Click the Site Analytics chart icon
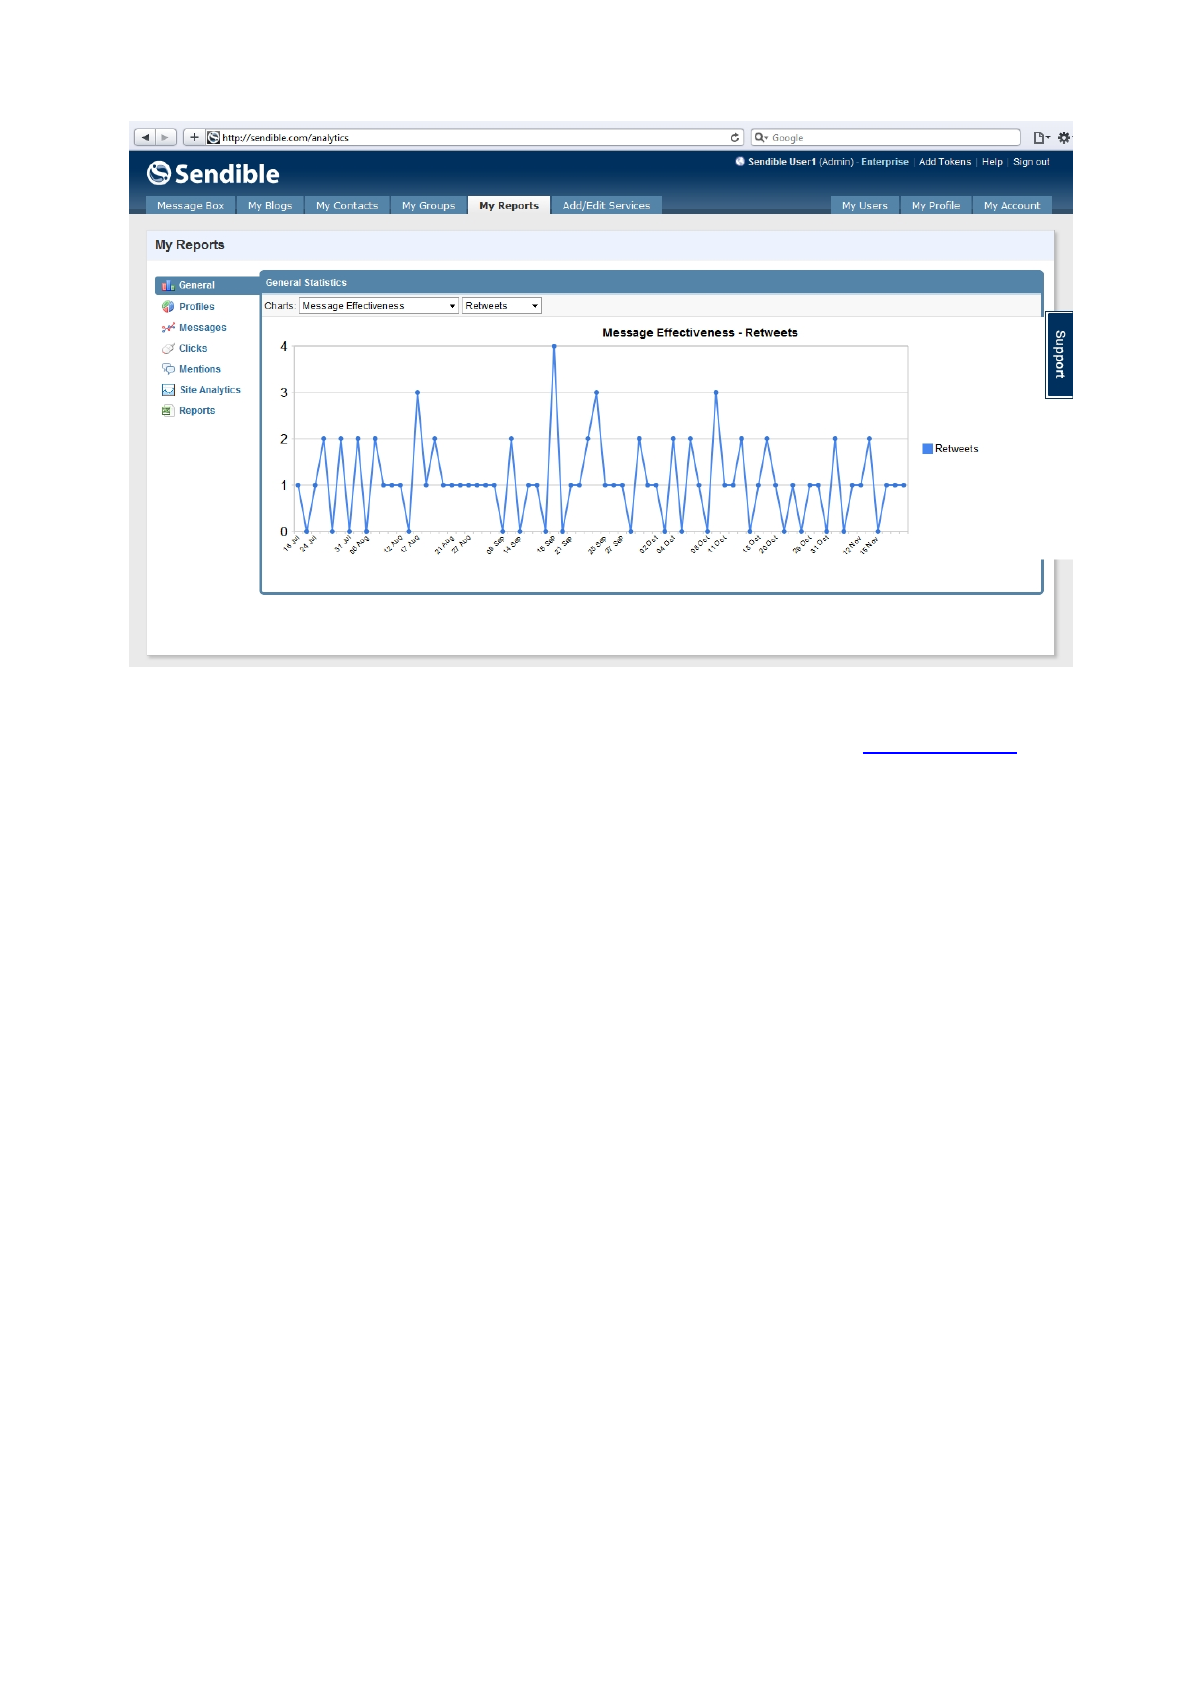Image resolution: width=1191 pixels, height=1684 pixels. (168, 390)
